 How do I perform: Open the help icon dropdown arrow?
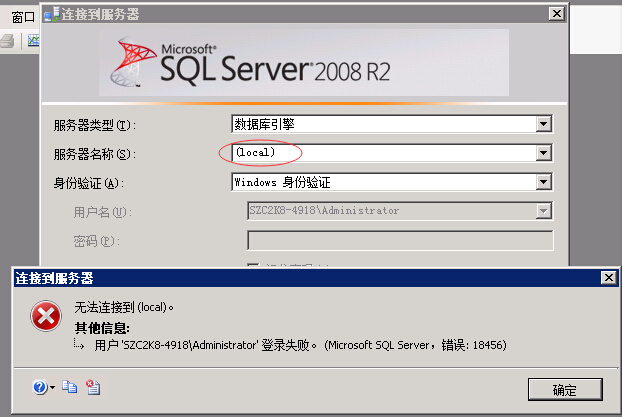coord(52,388)
